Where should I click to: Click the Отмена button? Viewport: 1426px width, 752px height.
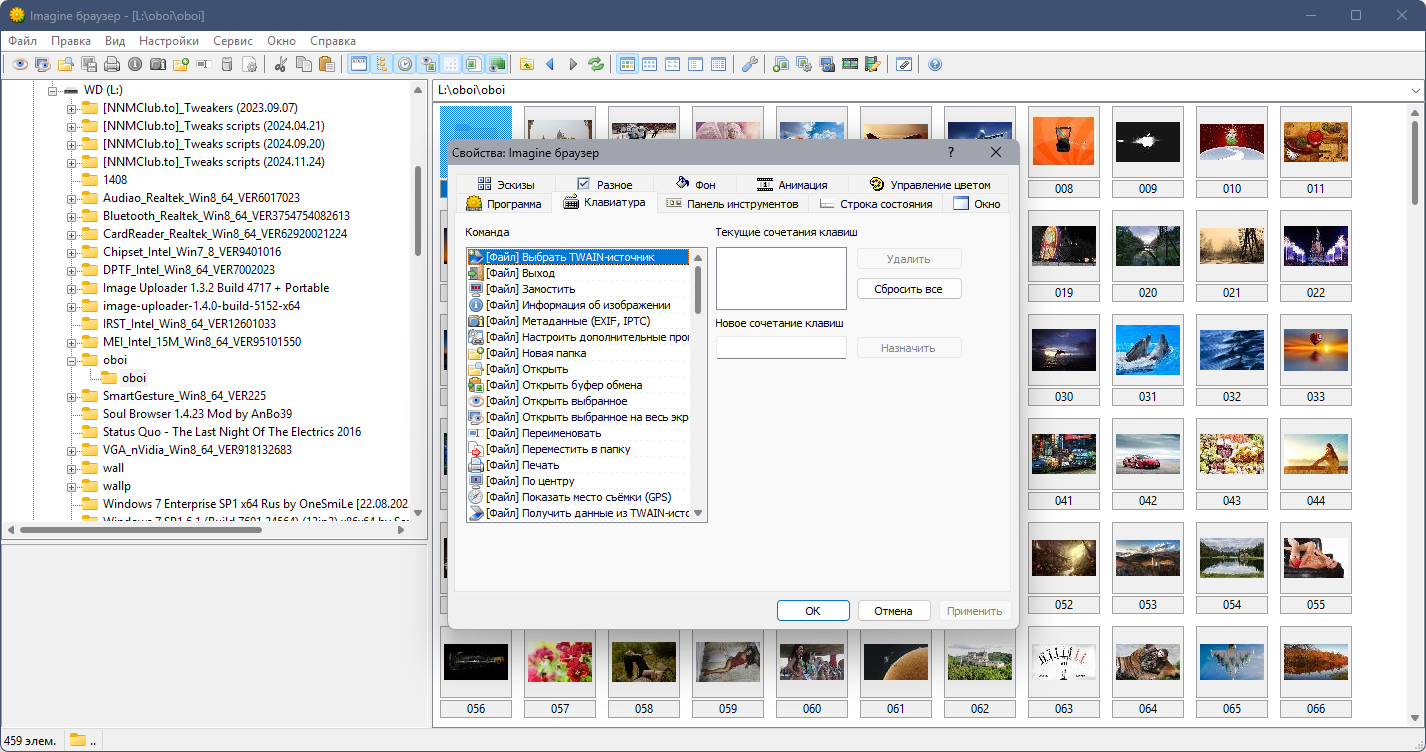click(893, 611)
